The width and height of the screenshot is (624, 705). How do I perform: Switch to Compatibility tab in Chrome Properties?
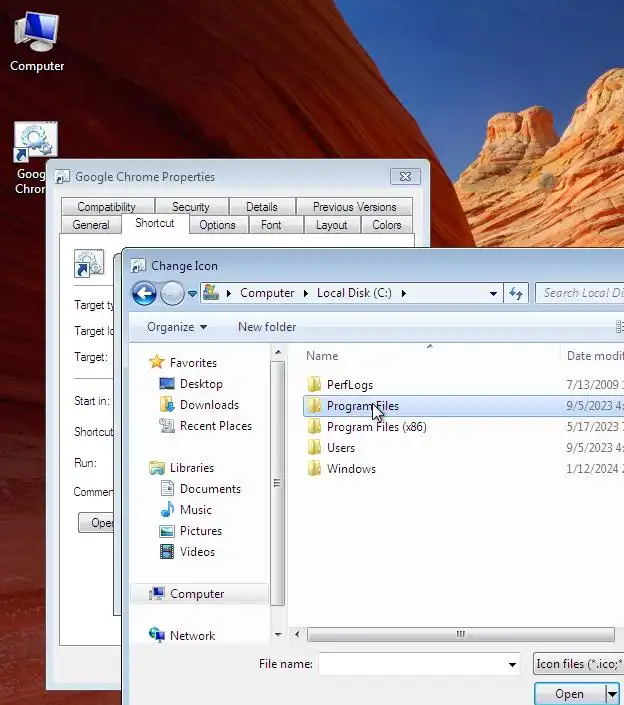(107, 207)
